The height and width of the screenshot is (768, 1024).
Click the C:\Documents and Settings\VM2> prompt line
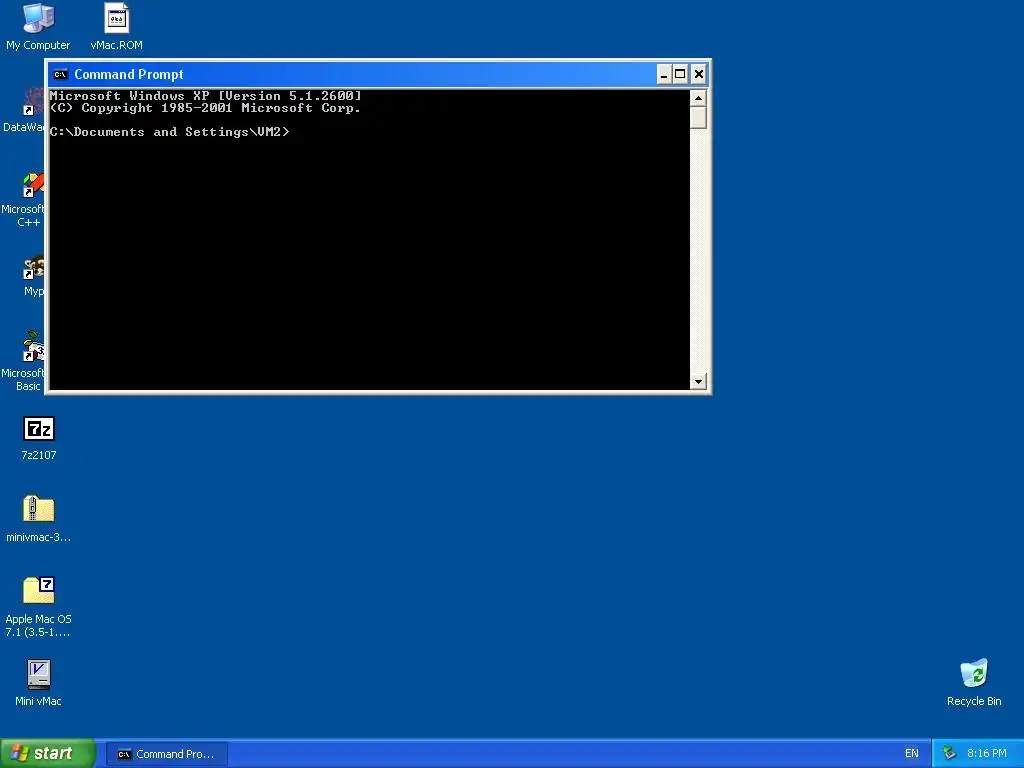169,132
